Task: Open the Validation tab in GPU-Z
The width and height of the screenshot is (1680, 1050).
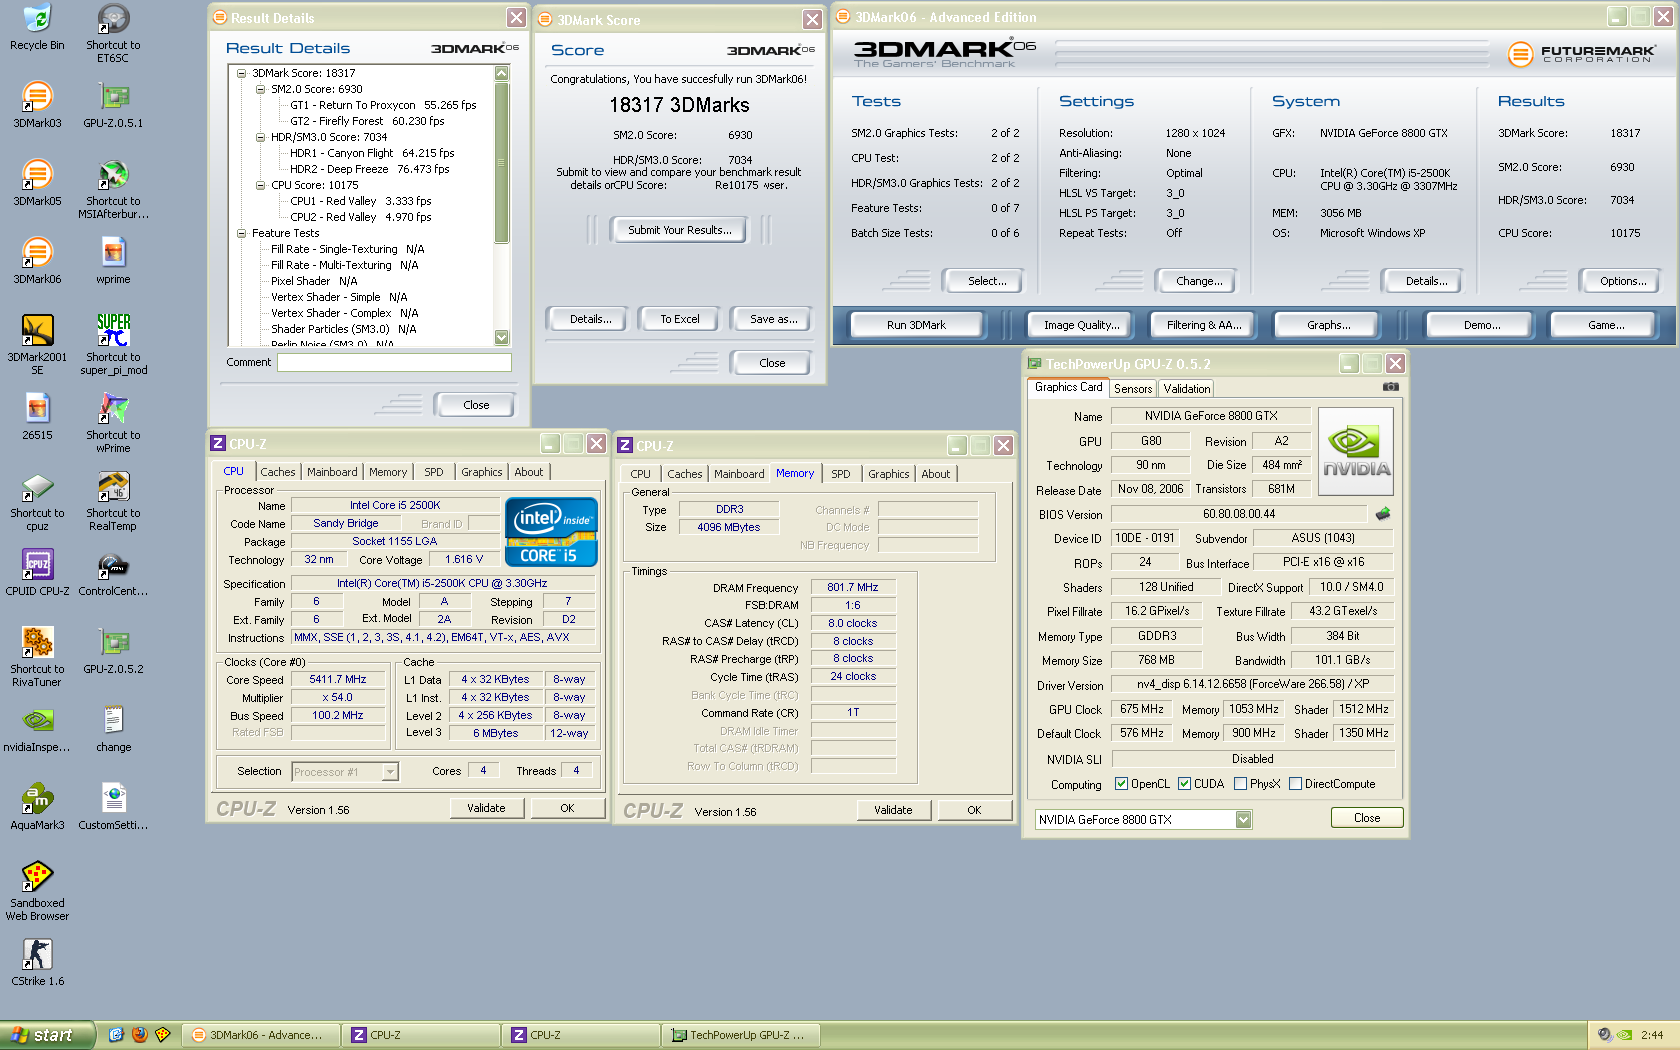Action: tap(1187, 389)
